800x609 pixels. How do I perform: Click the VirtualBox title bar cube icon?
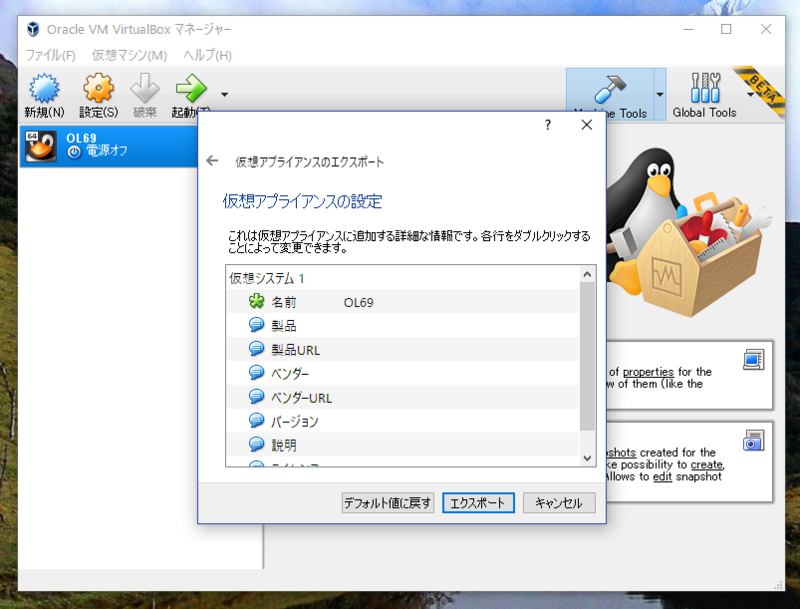pyautogui.click(x=33, y=29)
